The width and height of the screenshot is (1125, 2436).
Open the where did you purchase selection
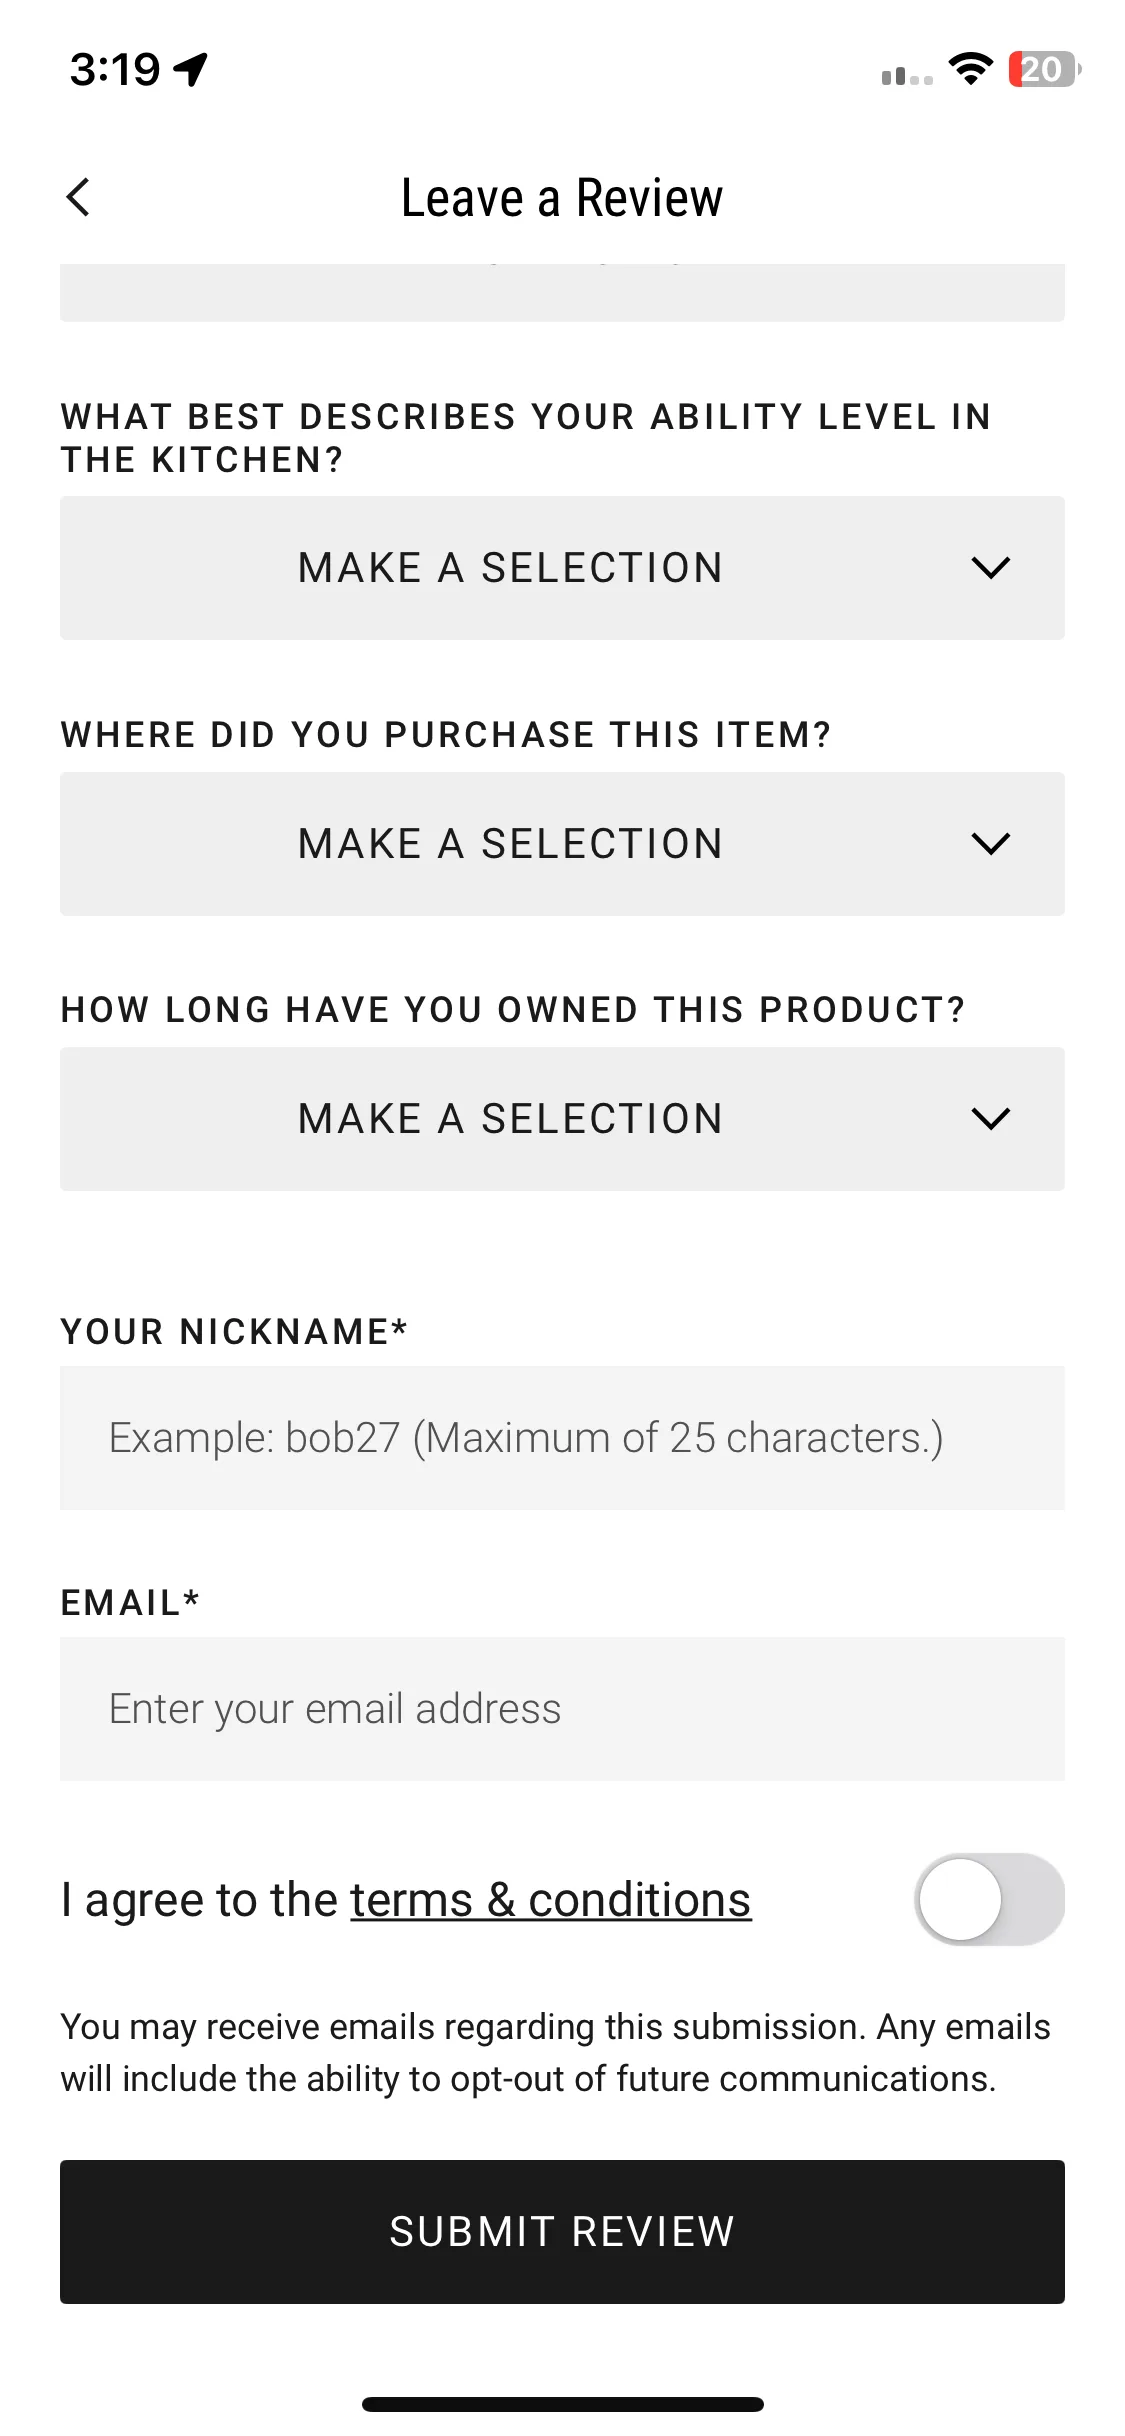(x=562, y=844)
